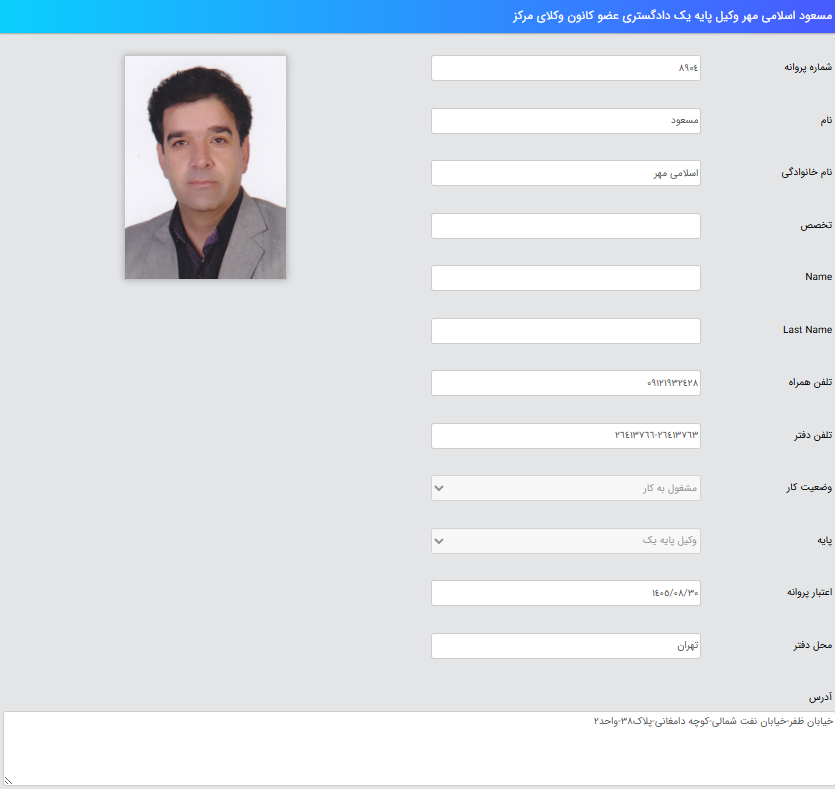Image resolution: width=835 pixels, height=789 pixels.
Task: Click the تخصص label
Action: (x=816, y=225)
